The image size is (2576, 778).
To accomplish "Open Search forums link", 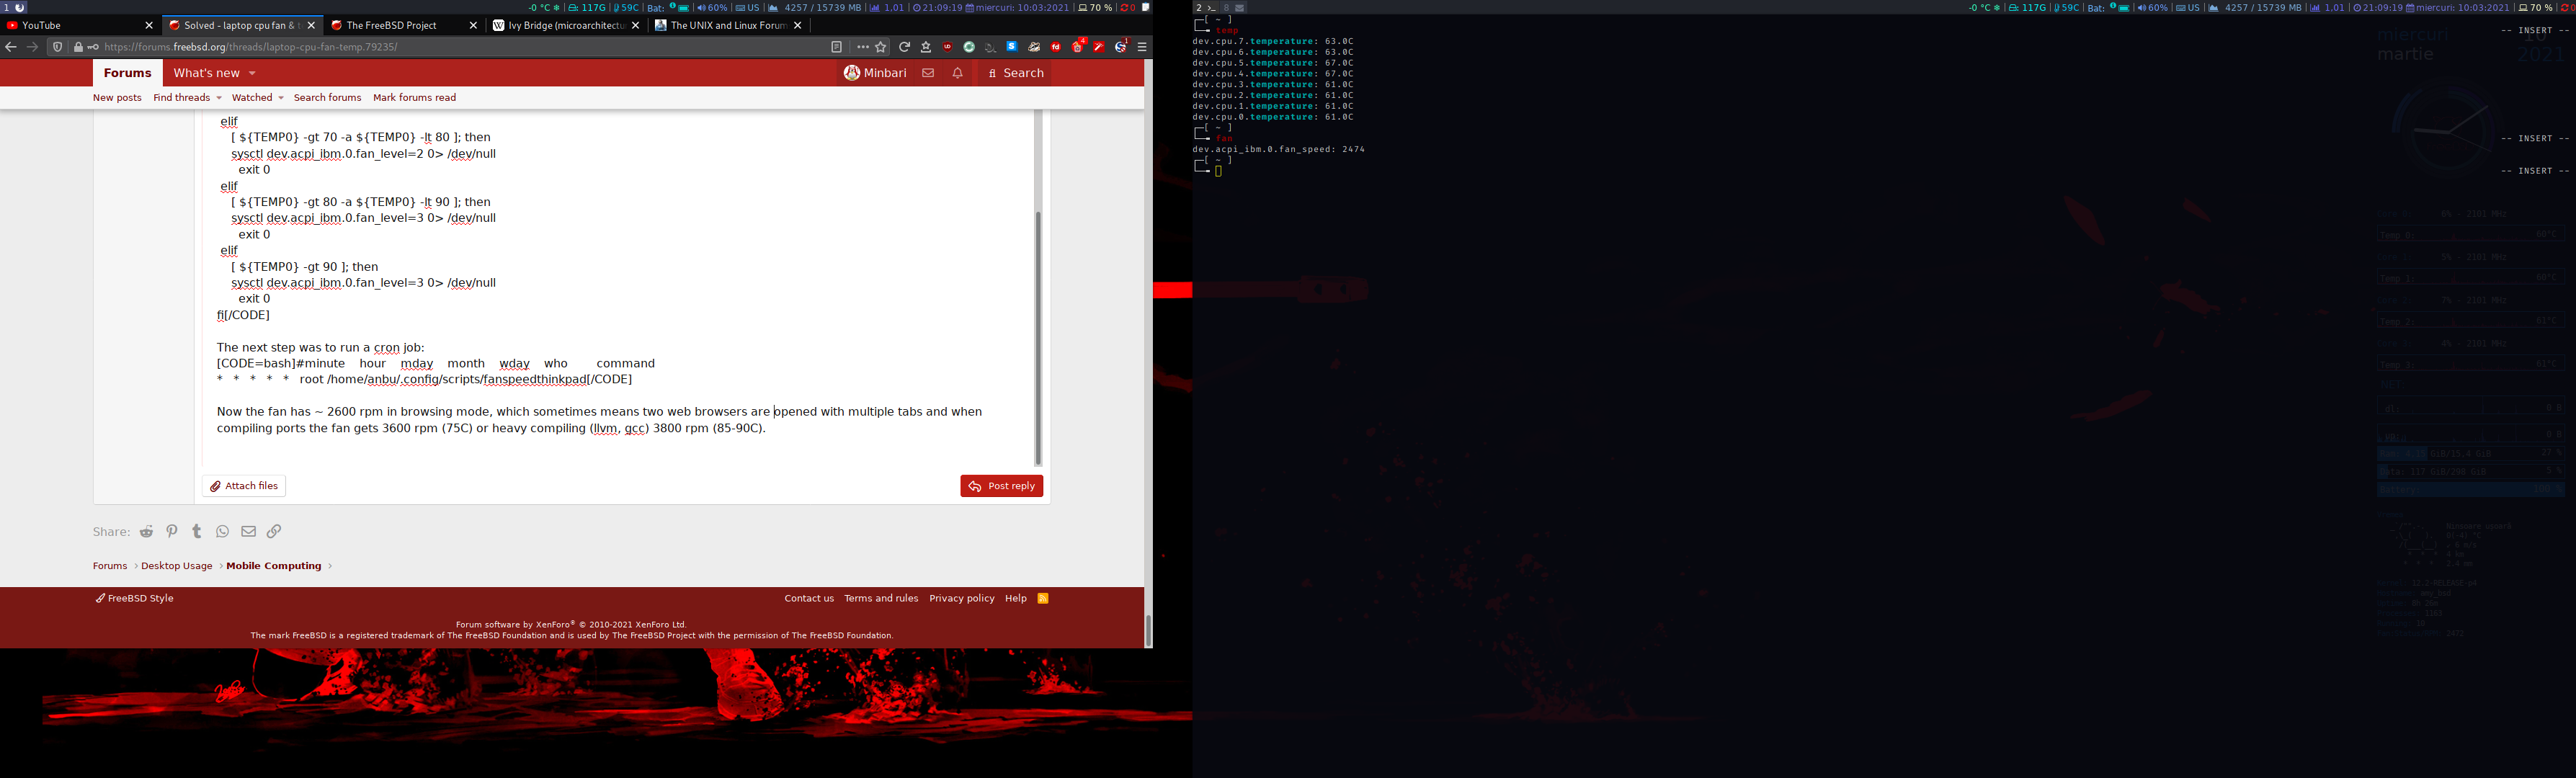I will 327,98.
